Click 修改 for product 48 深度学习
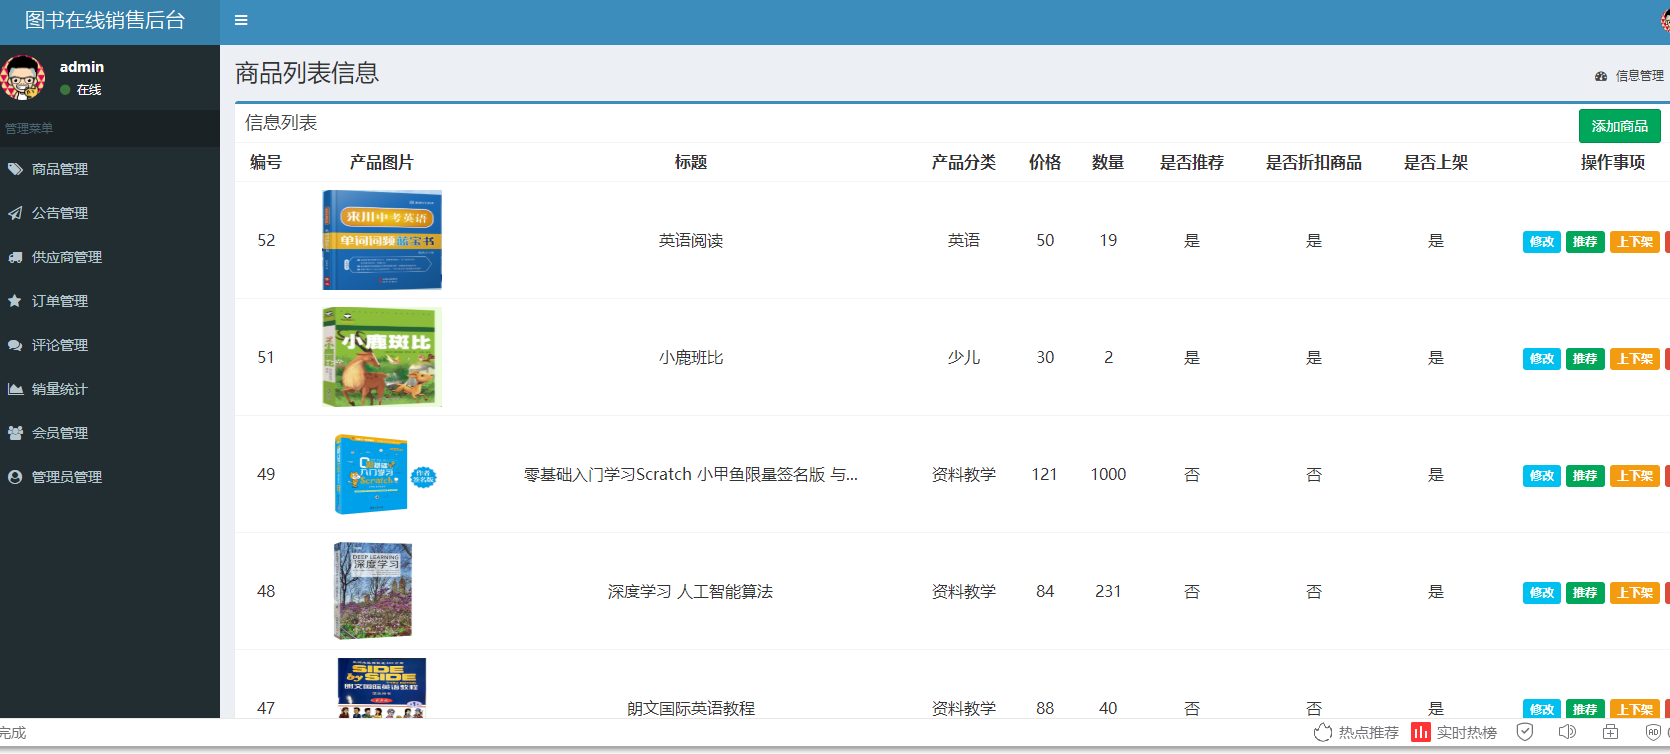The height and width of the screenshot is (754, 1670). [x=1541, y=593]
